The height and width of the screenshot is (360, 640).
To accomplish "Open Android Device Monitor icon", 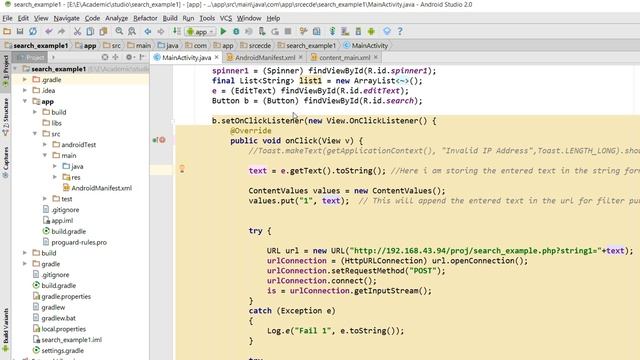I will 371,31.
